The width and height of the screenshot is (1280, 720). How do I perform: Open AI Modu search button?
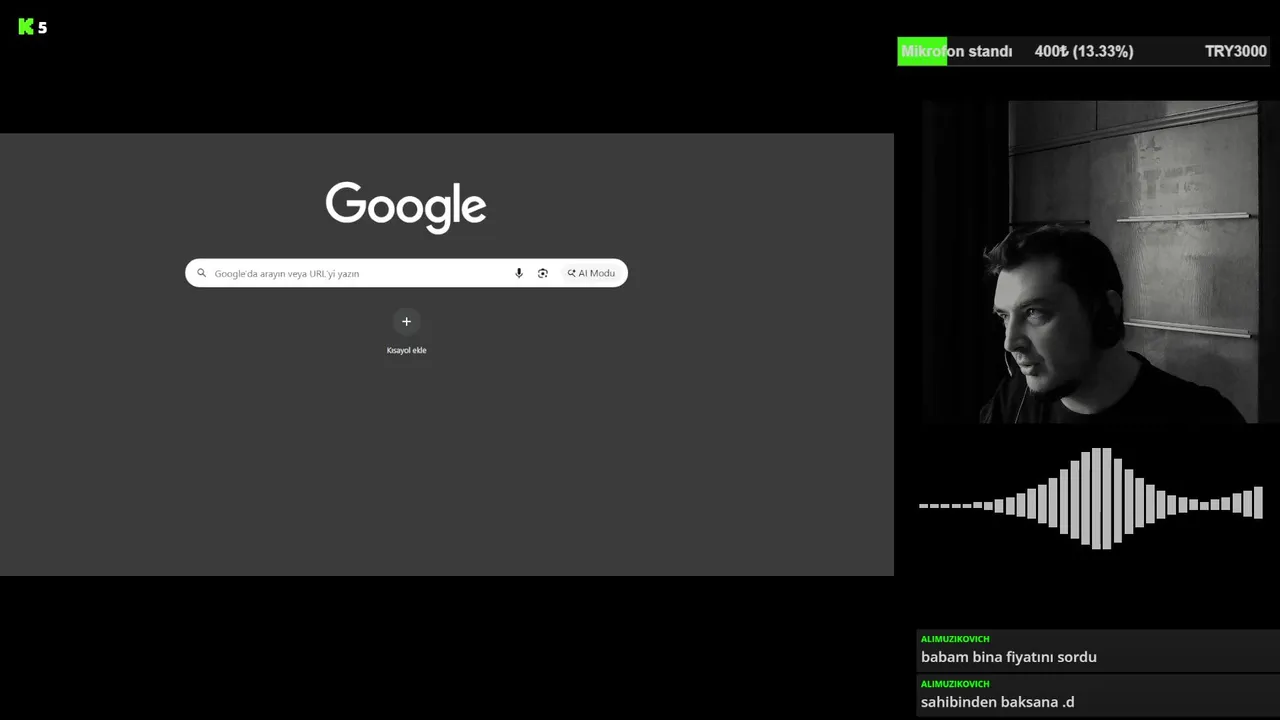coord(591,273)
